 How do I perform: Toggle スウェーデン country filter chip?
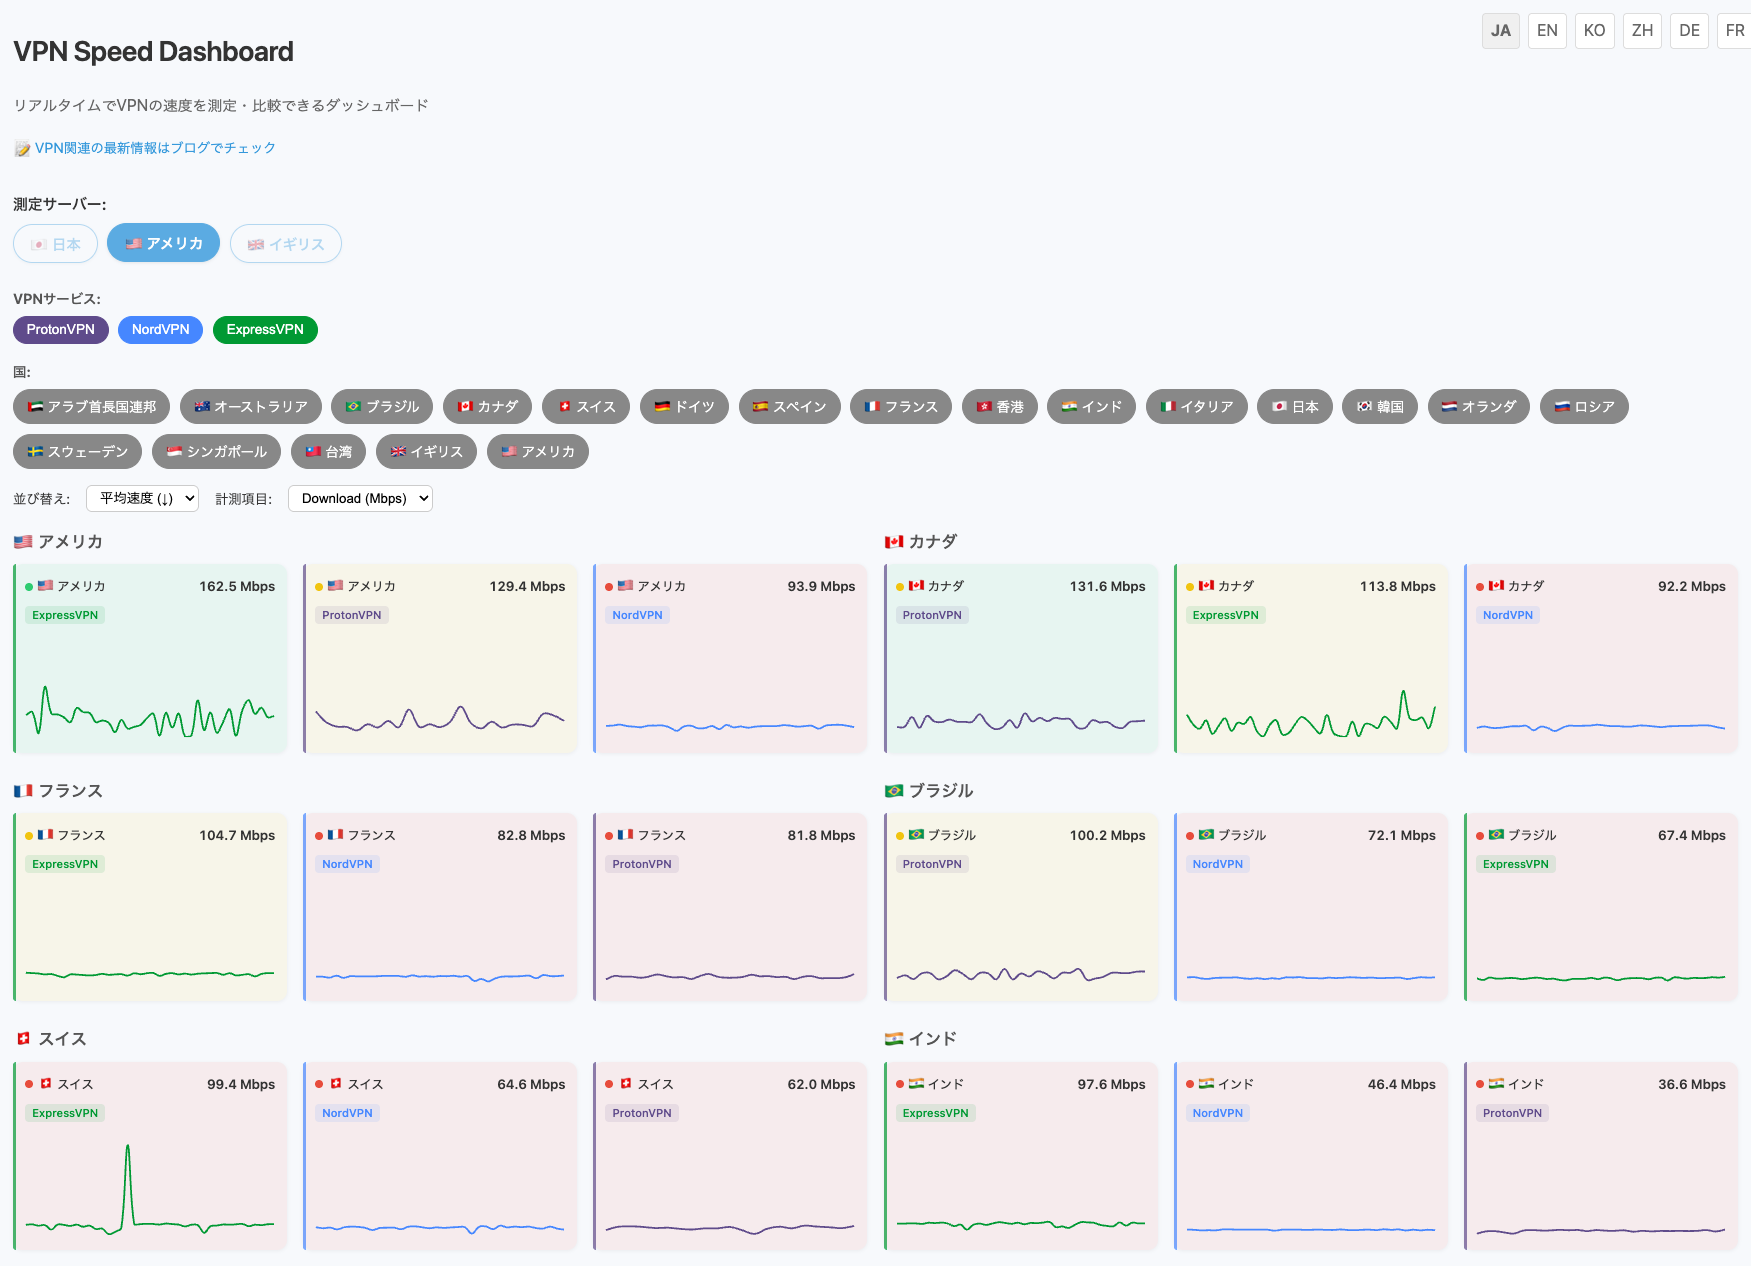click(x=78, y=452)
